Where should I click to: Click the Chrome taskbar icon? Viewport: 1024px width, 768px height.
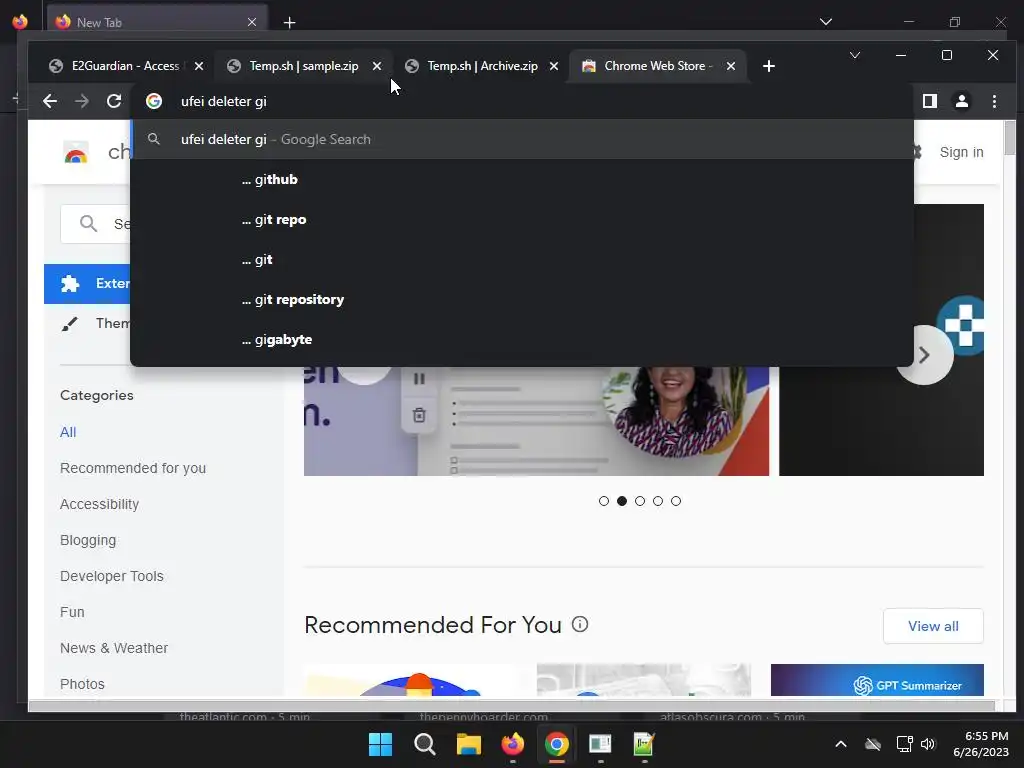coord(556,744)
